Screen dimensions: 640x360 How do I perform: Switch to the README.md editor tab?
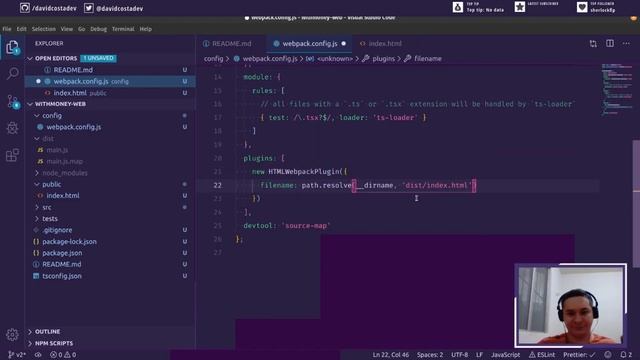[x=231, y=43]
